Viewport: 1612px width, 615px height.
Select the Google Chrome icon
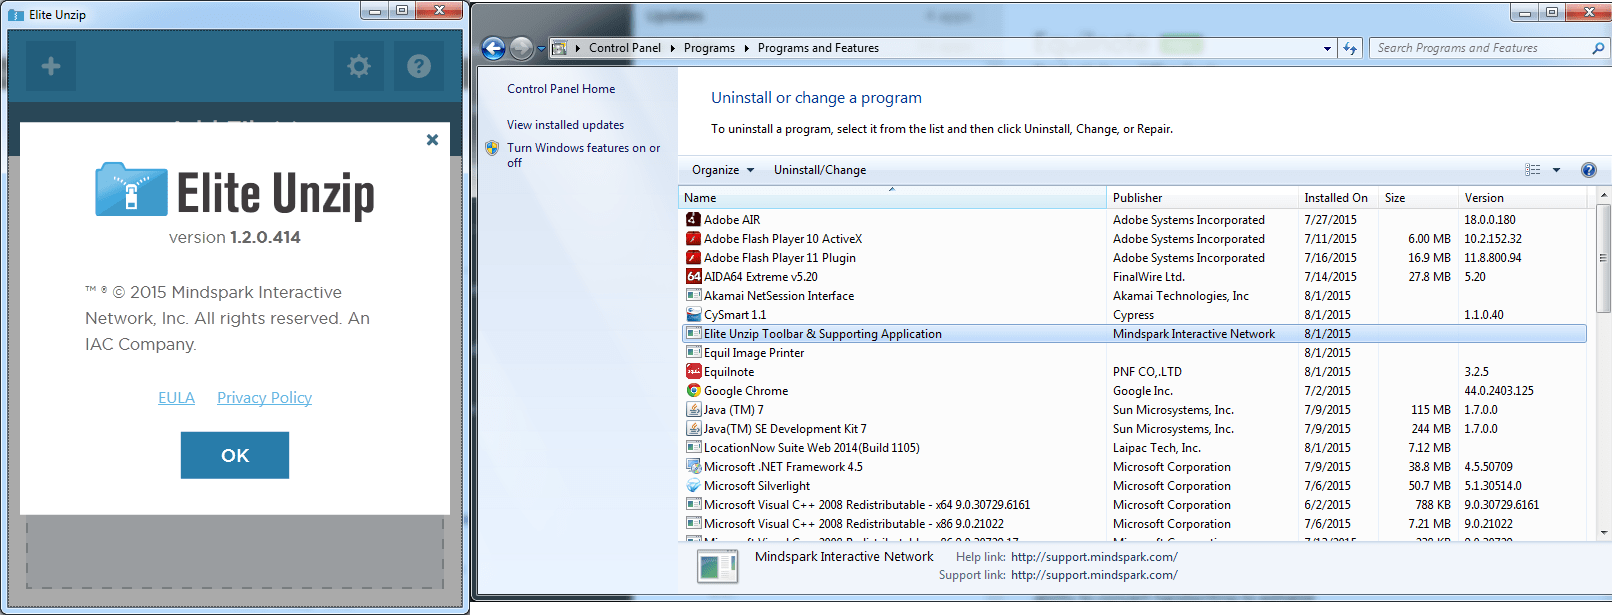pyautogui.click(x=693, y=390)
